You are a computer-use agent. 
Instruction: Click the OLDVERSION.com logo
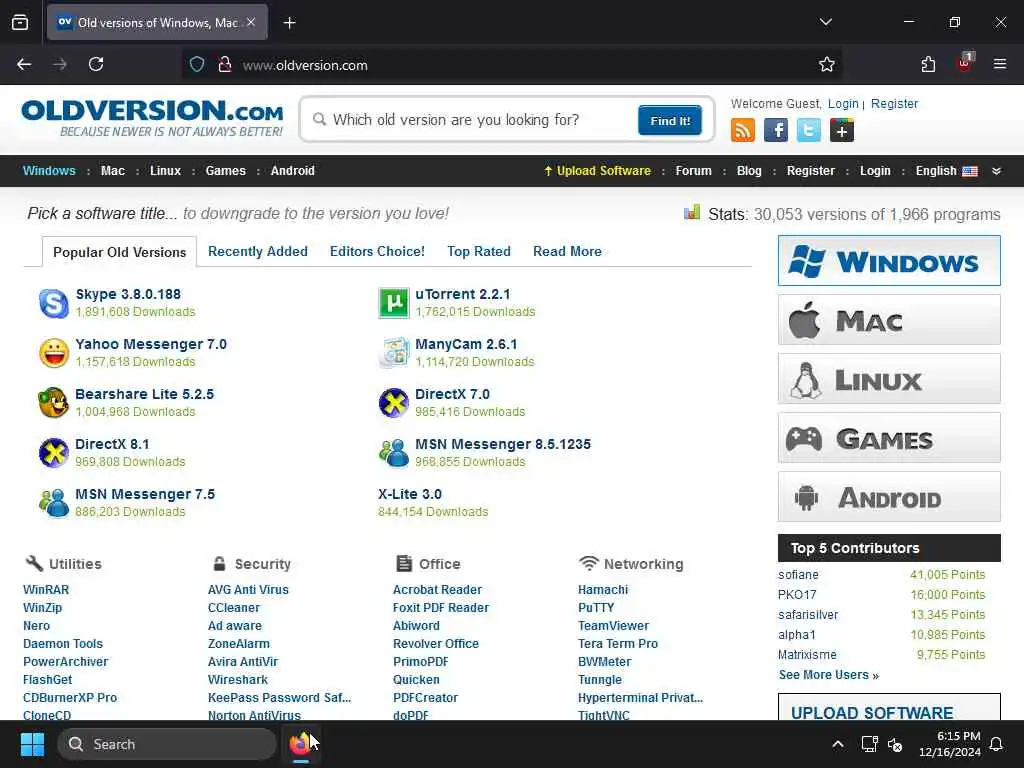152,118
